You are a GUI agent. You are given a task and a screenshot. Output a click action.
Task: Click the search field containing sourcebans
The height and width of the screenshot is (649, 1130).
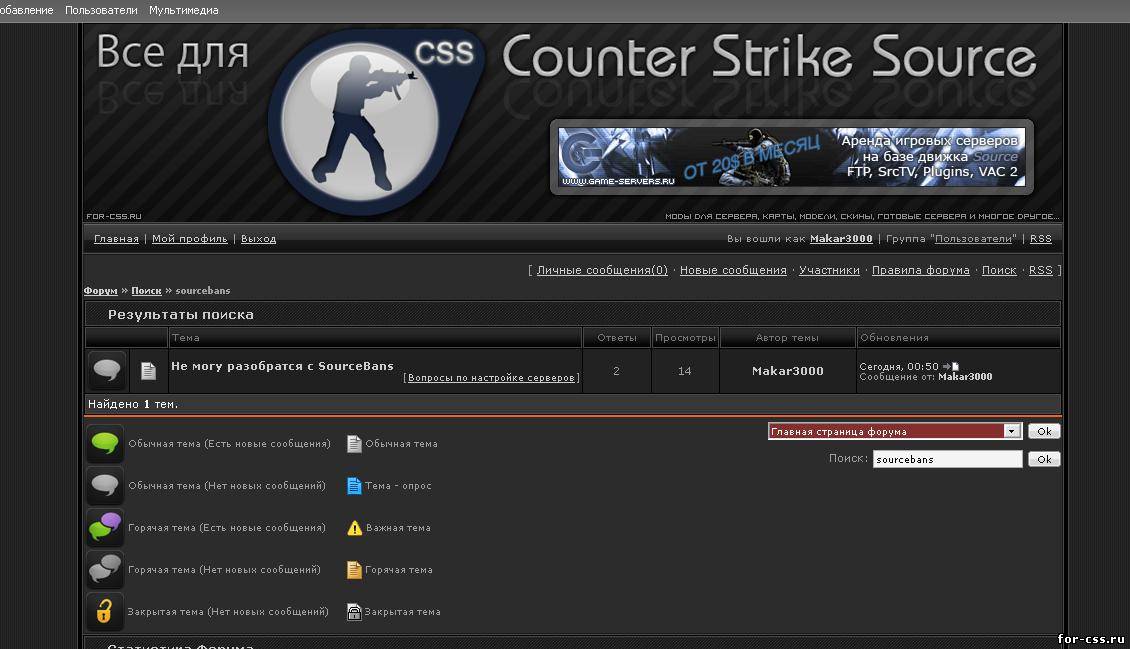tap(947, 459)
